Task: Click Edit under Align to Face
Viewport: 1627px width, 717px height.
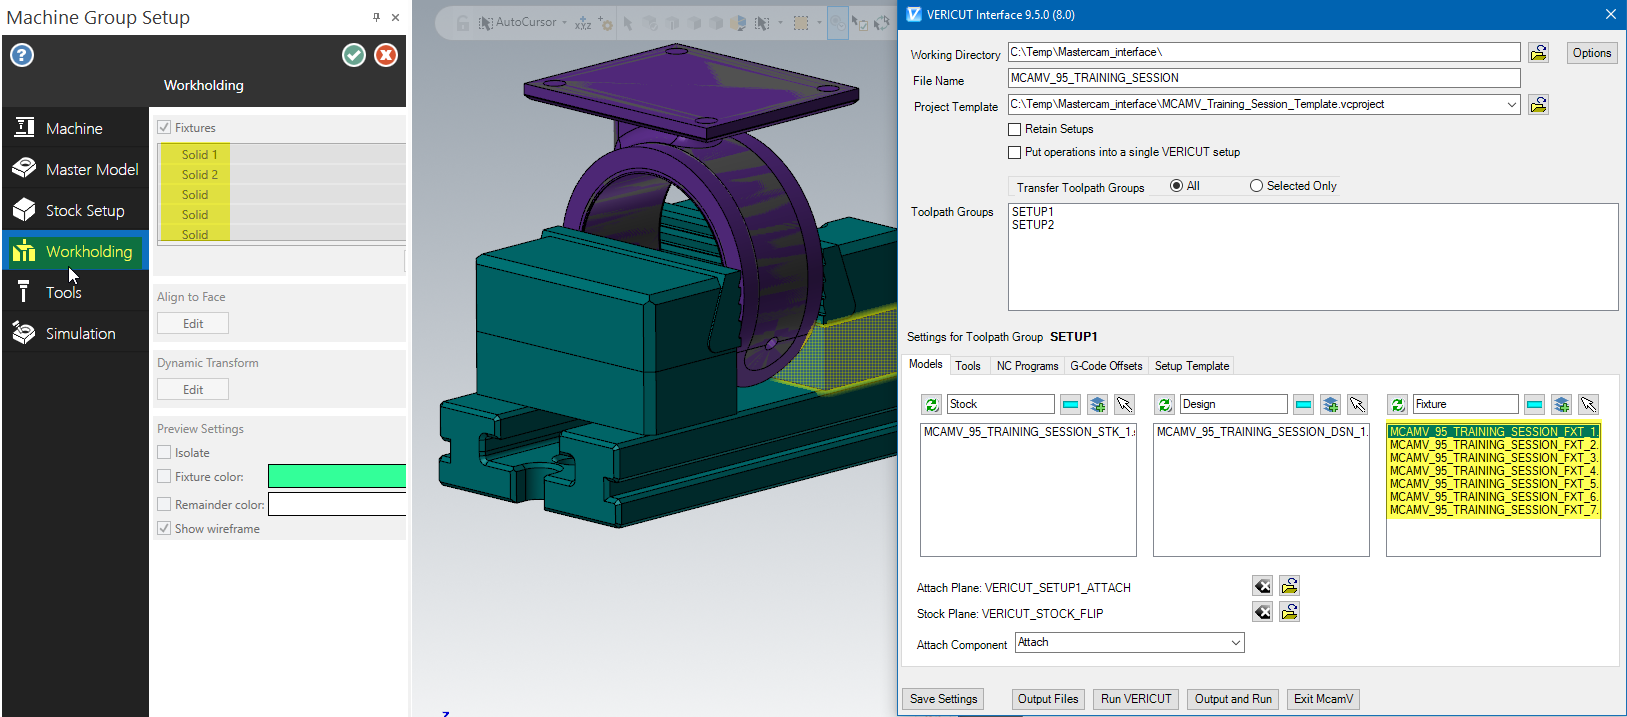Action: tap(193, 324)
